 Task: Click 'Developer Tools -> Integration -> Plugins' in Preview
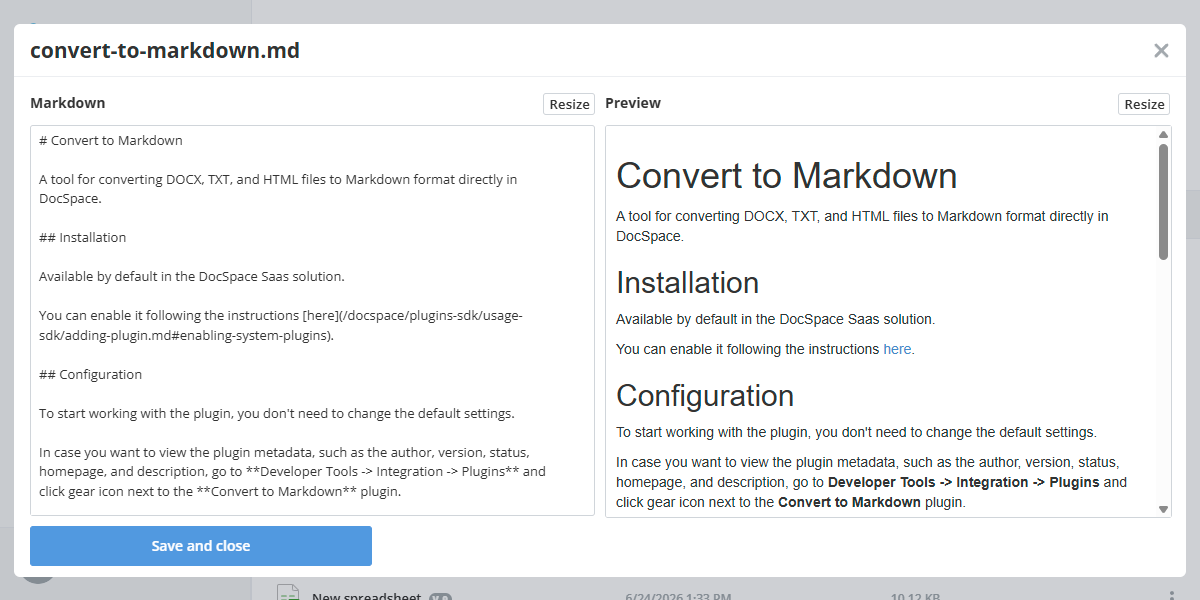coord(964,482)
